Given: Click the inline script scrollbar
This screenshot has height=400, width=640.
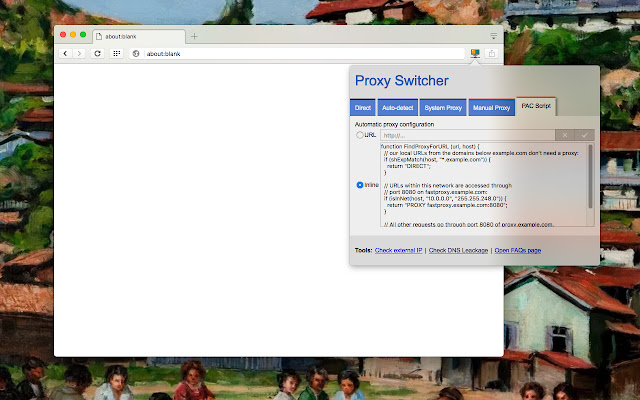Looking at the screenshot, I should pyautogui.click(x=590, y=175).
